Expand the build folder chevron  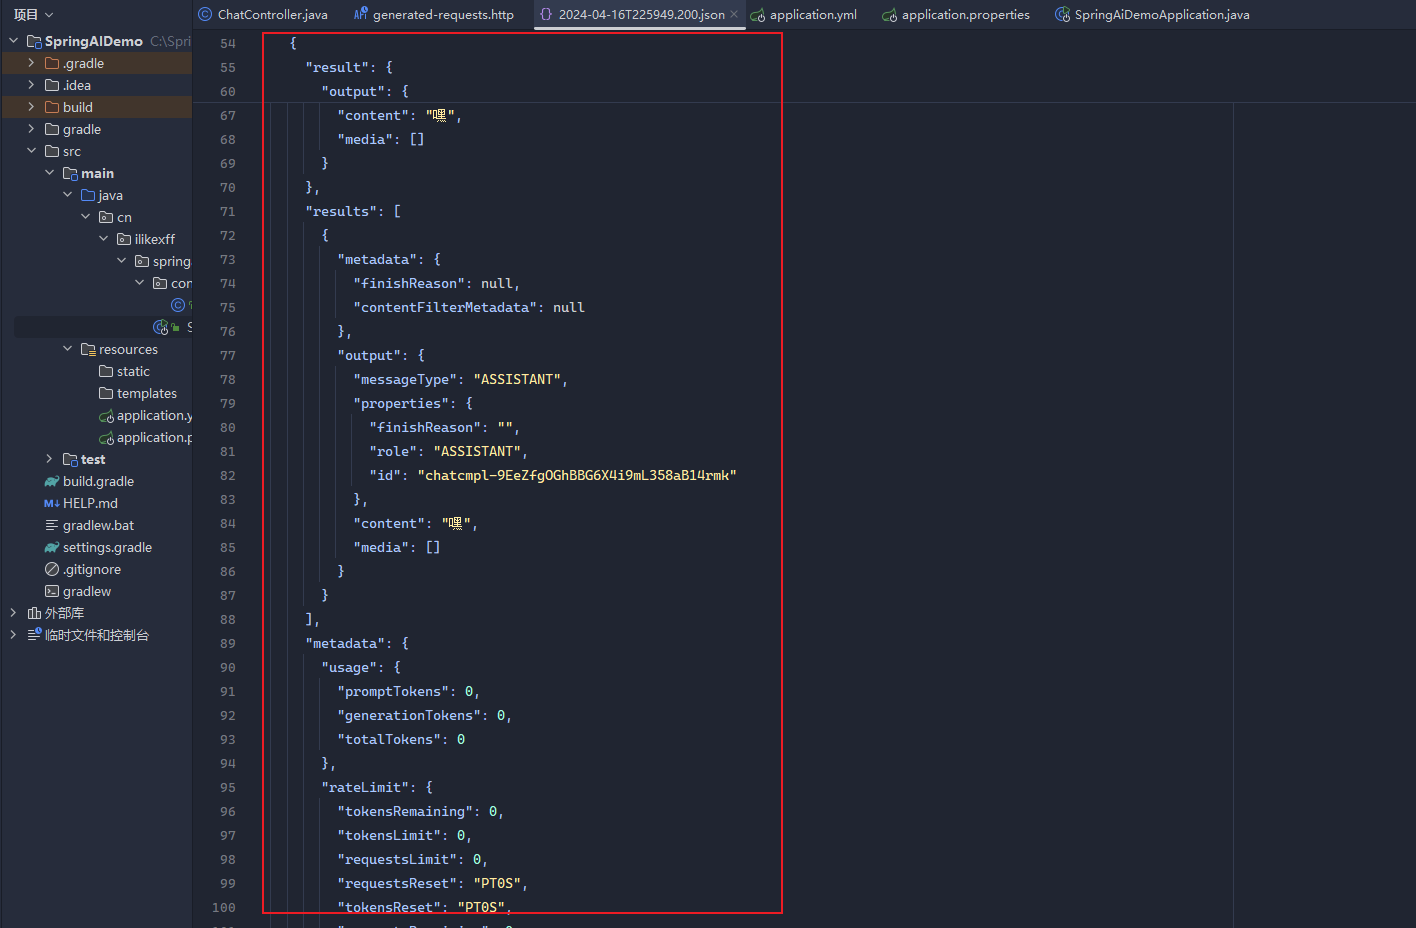coord(31,107)
